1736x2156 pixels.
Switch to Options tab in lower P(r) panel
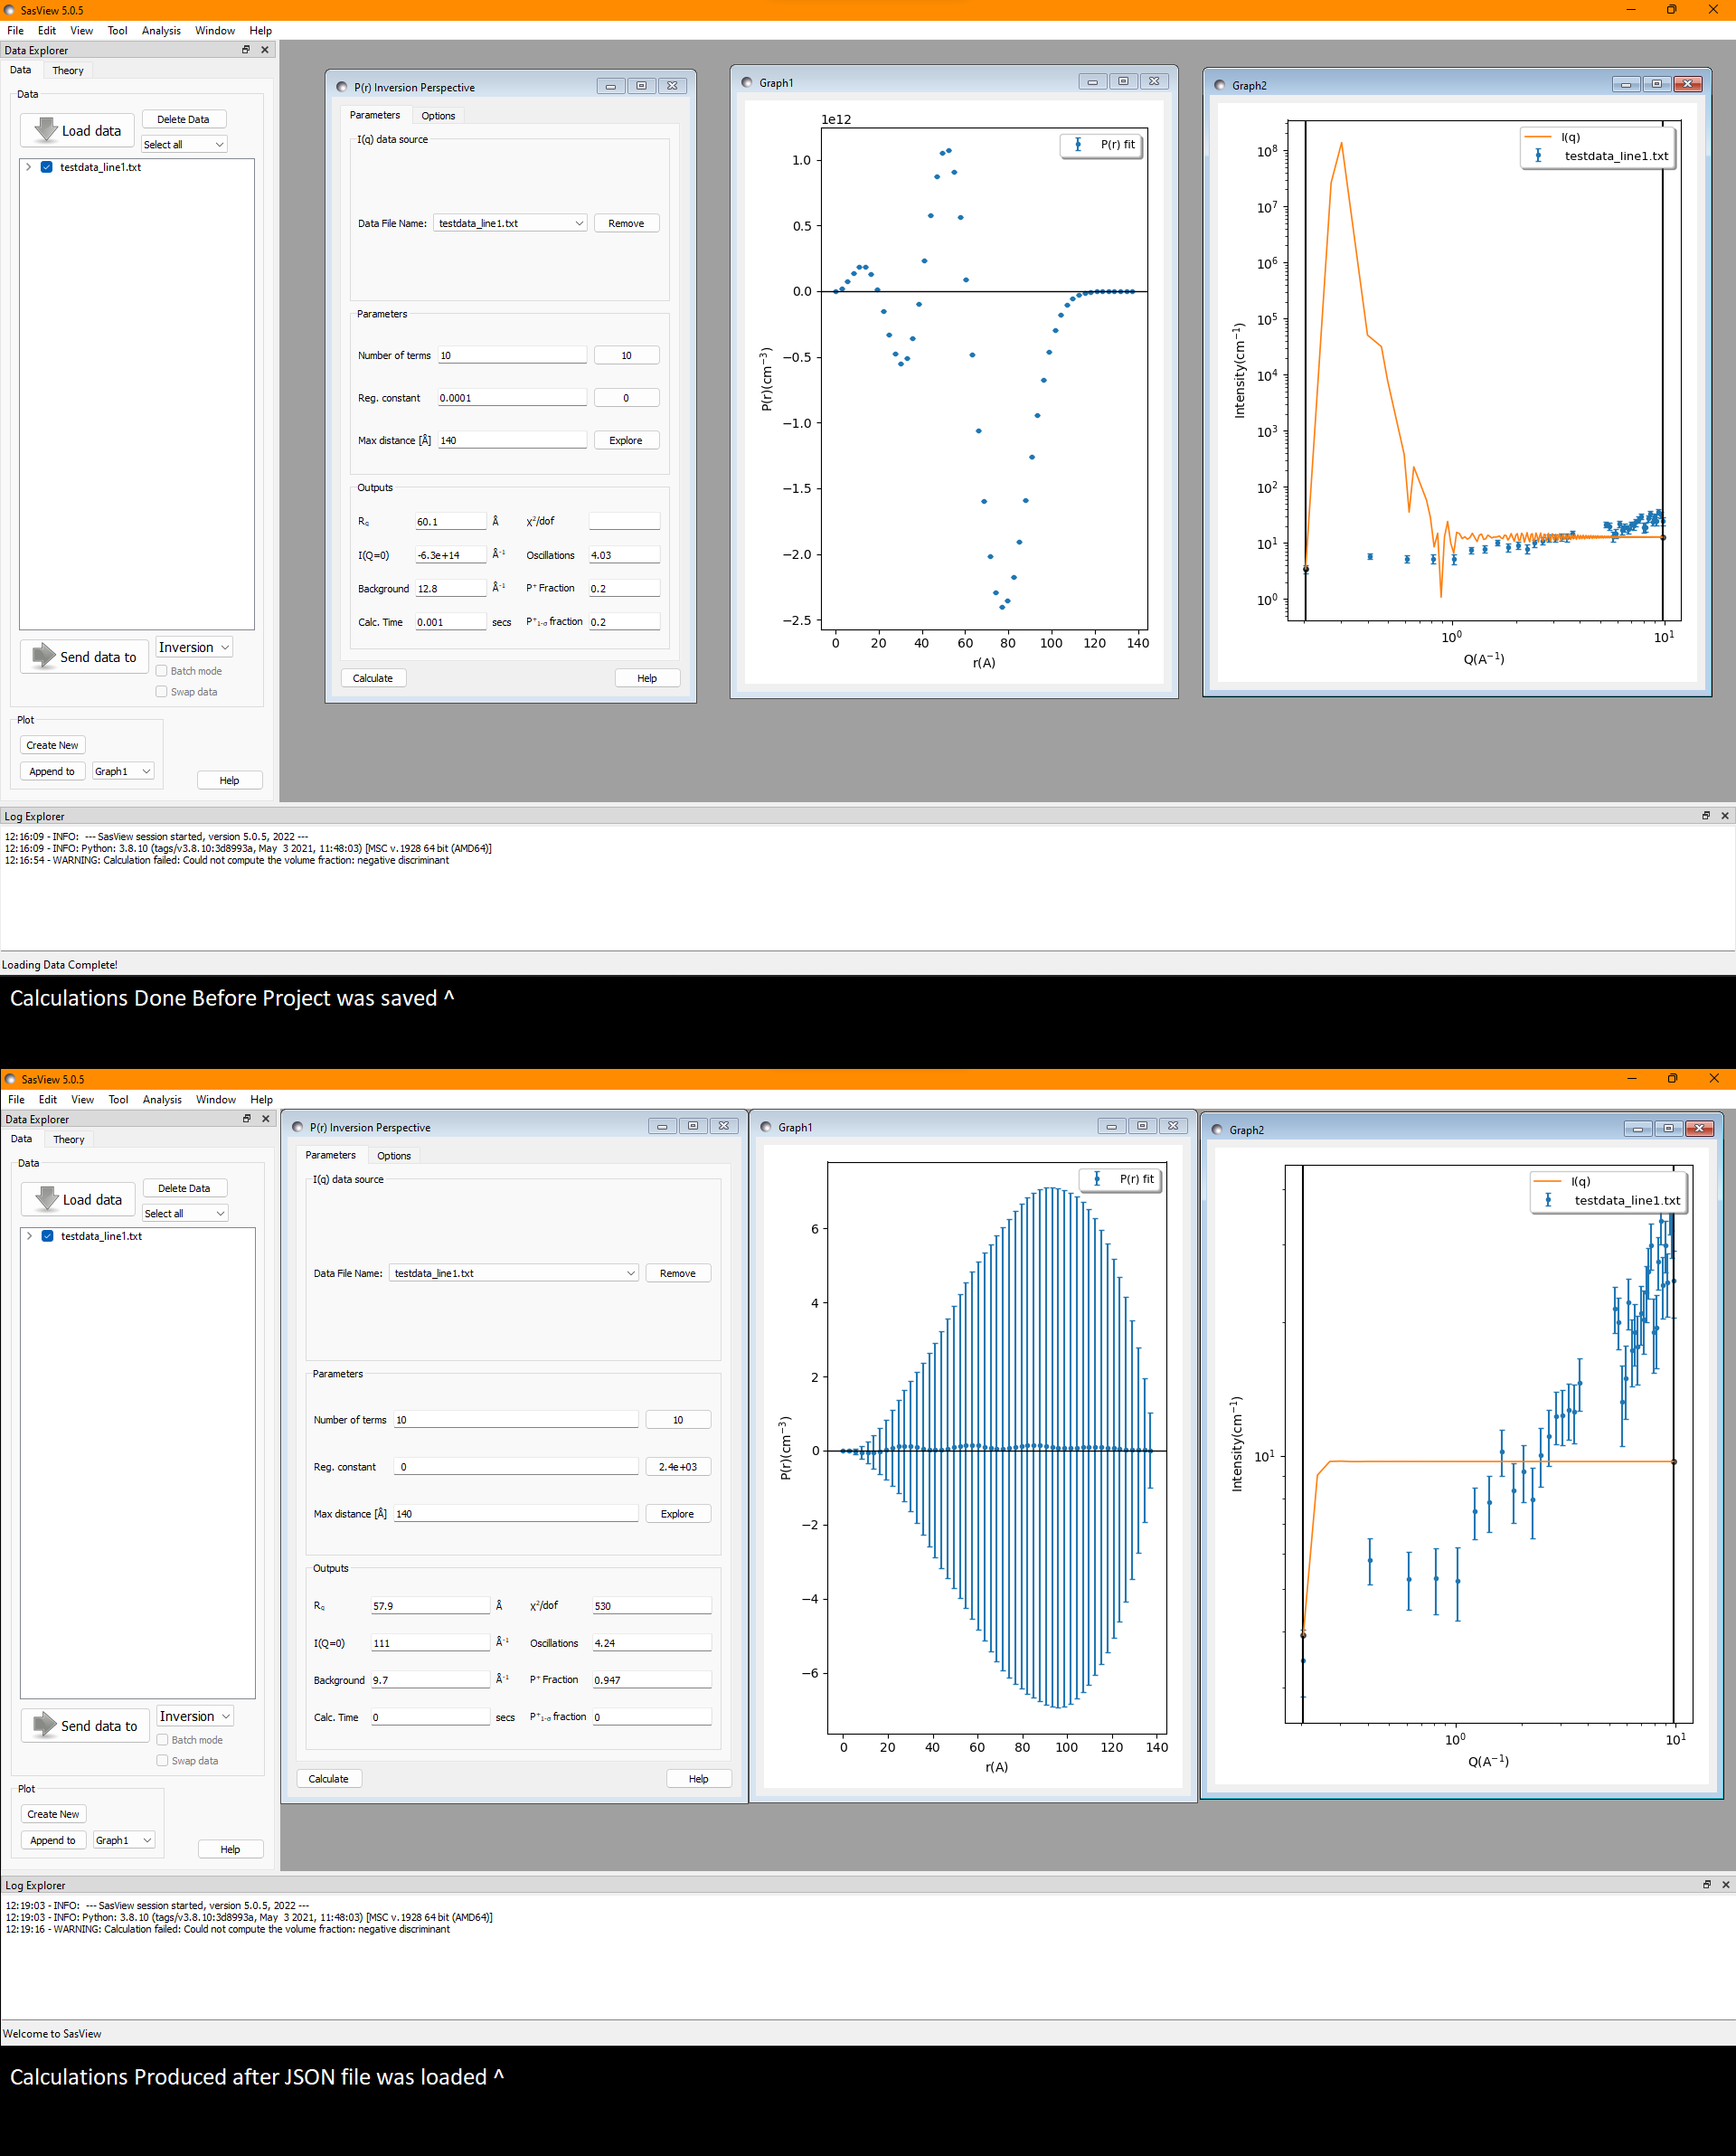[394, 1156]
